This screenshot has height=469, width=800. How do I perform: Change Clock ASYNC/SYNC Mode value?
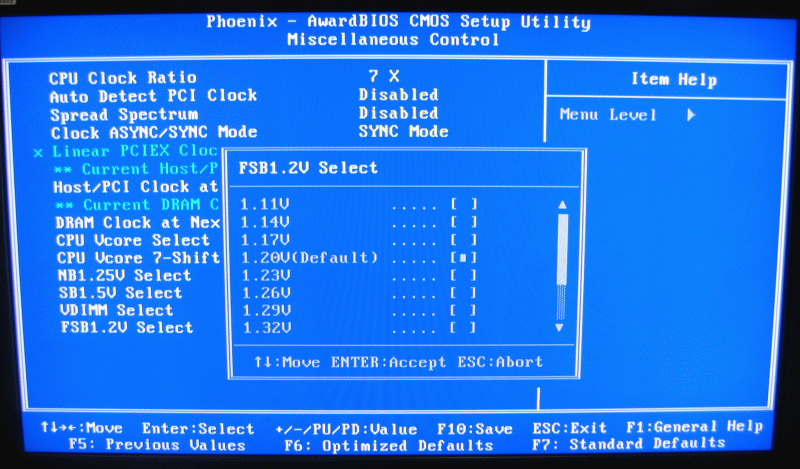tap(403, 131)
